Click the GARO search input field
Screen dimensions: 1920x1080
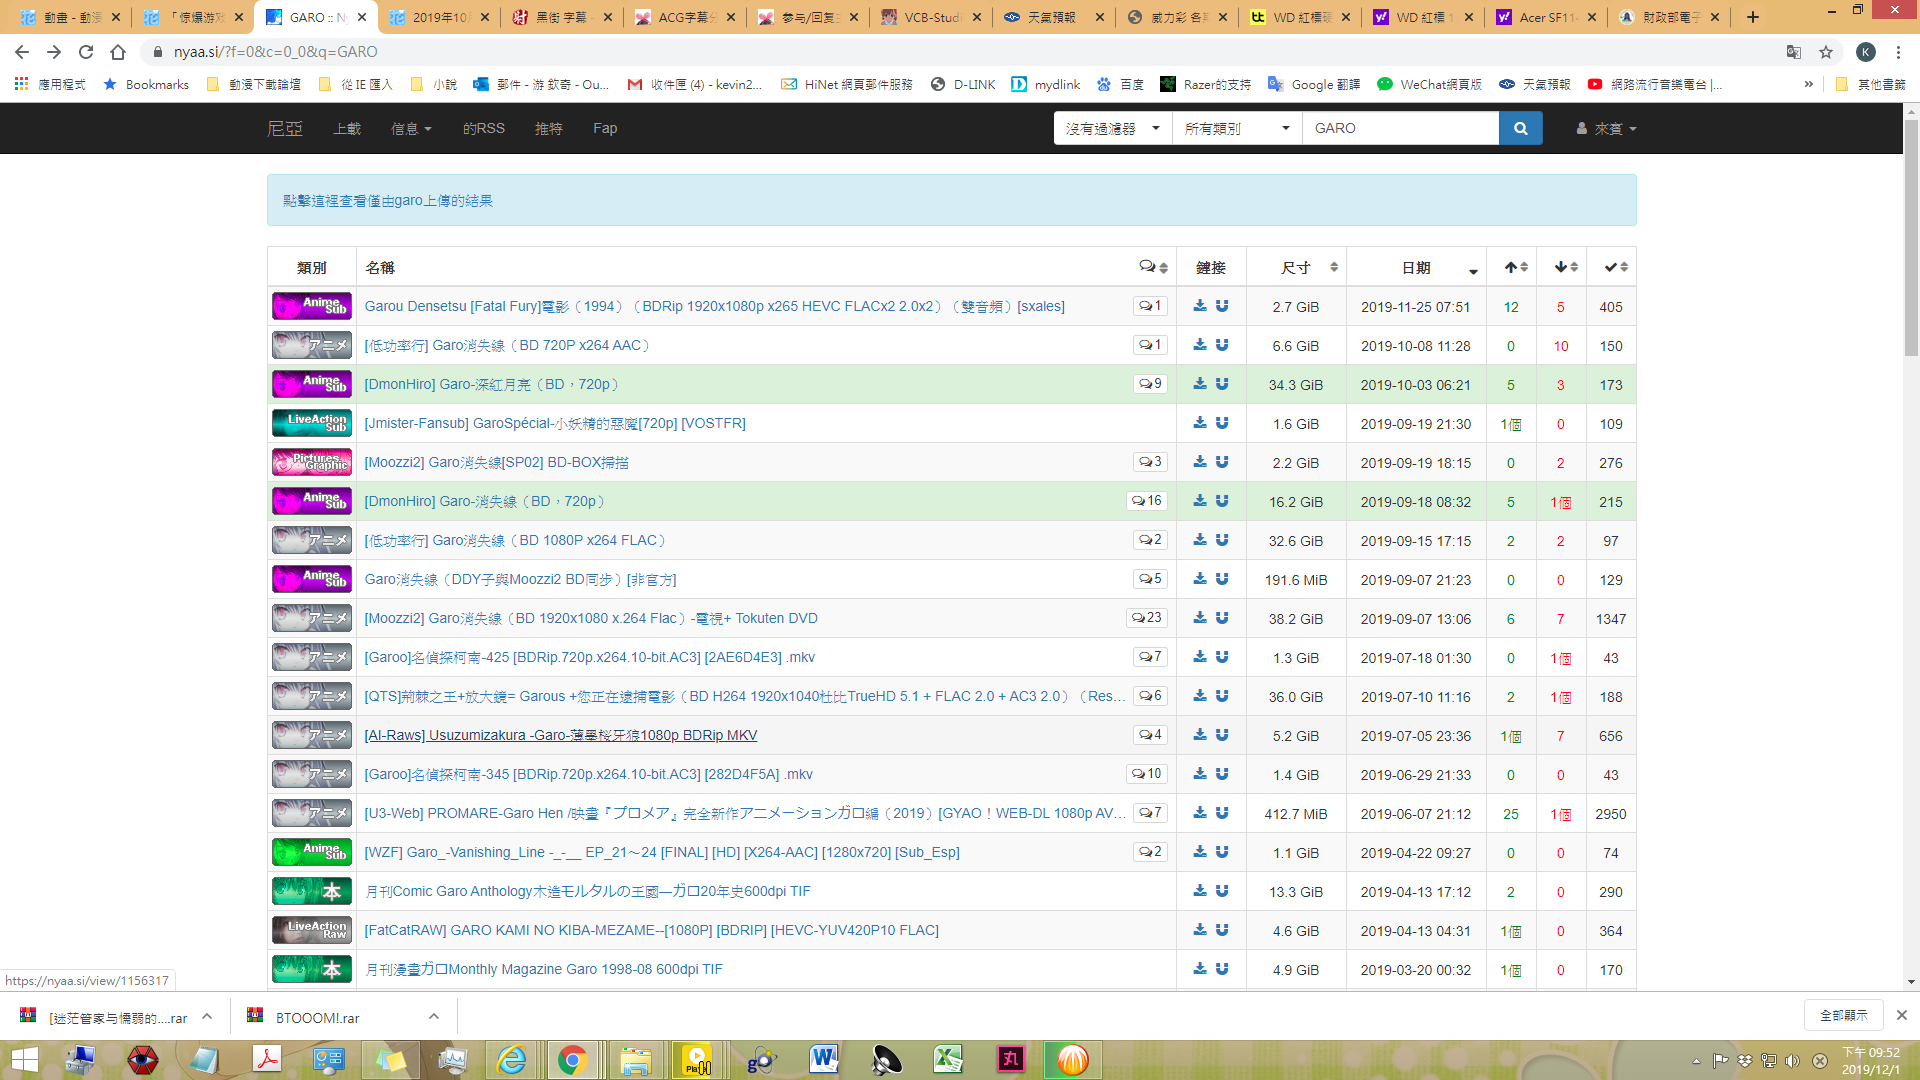[1400, 128]
